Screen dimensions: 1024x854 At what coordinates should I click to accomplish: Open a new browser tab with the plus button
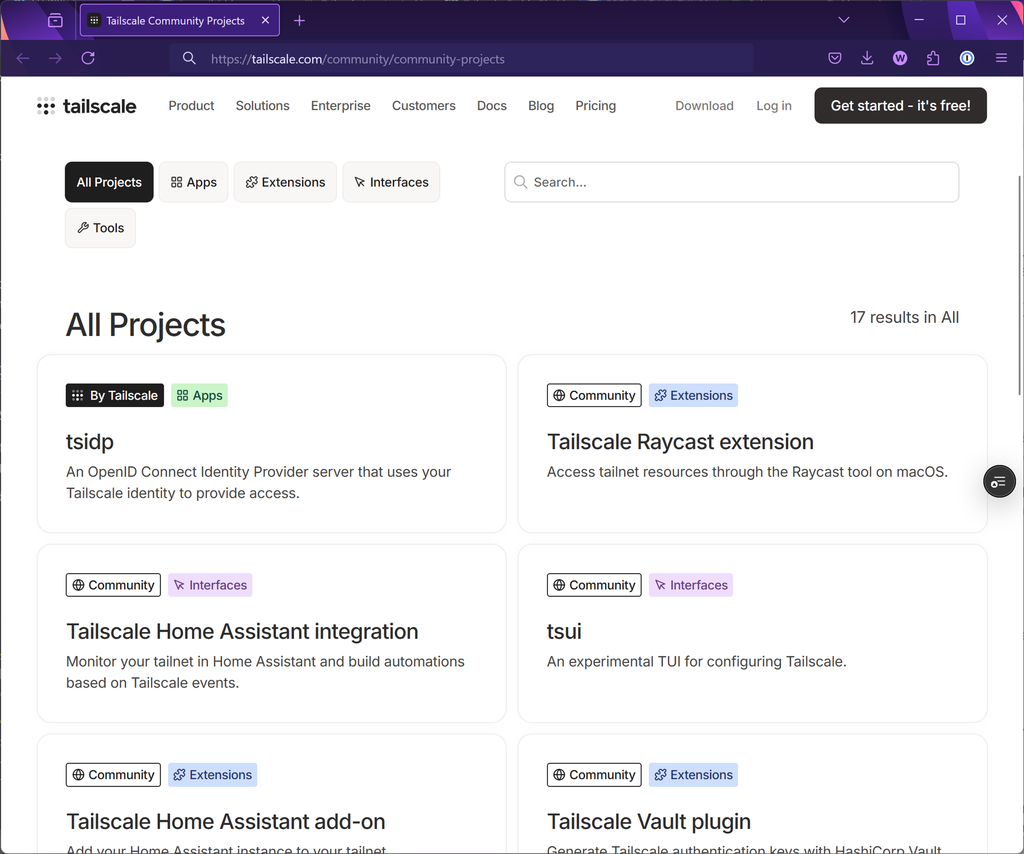click(299, 21)
